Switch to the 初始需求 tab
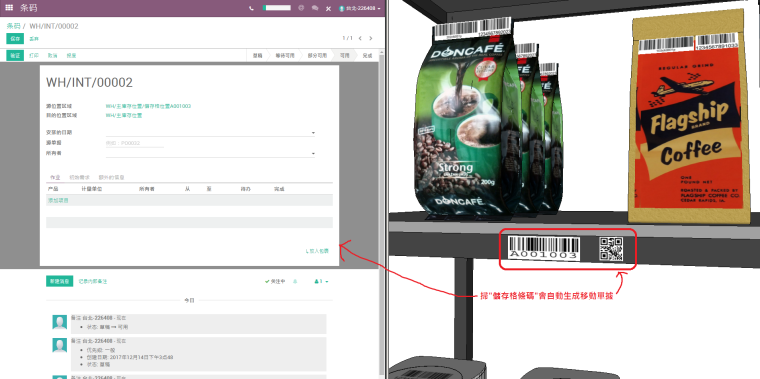Viewport: 760px width, 379px height. pos(79,177)
